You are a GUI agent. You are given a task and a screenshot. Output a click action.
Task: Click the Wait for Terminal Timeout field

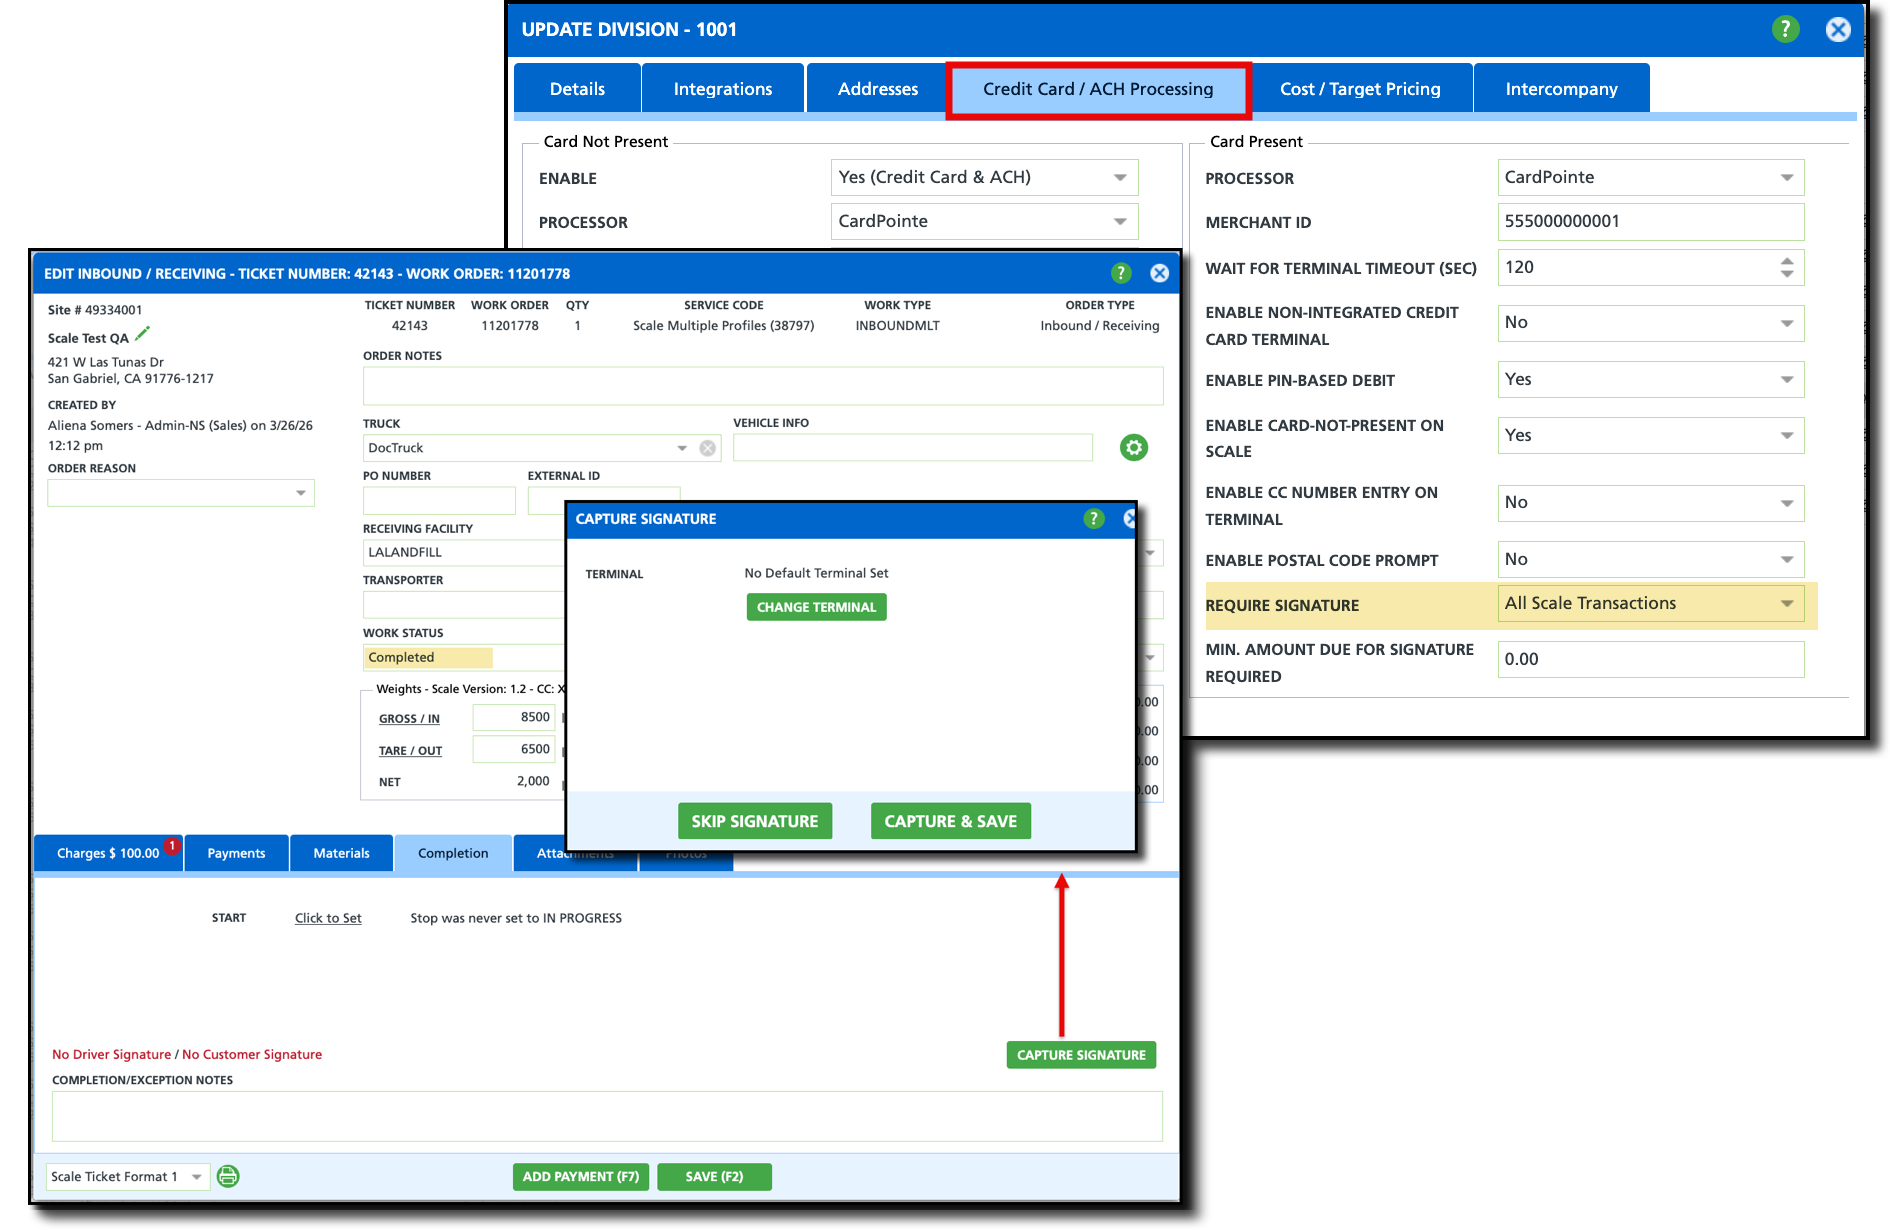(x=1650, y=268)
